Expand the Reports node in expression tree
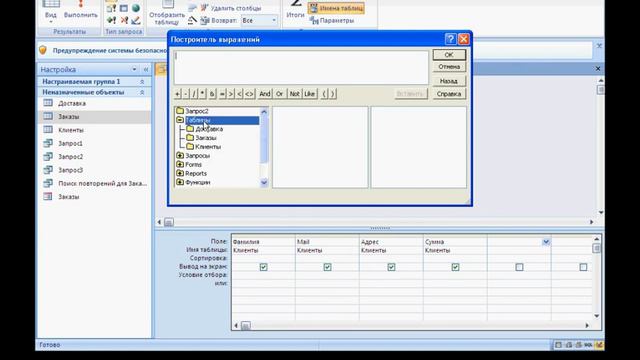 180,173
